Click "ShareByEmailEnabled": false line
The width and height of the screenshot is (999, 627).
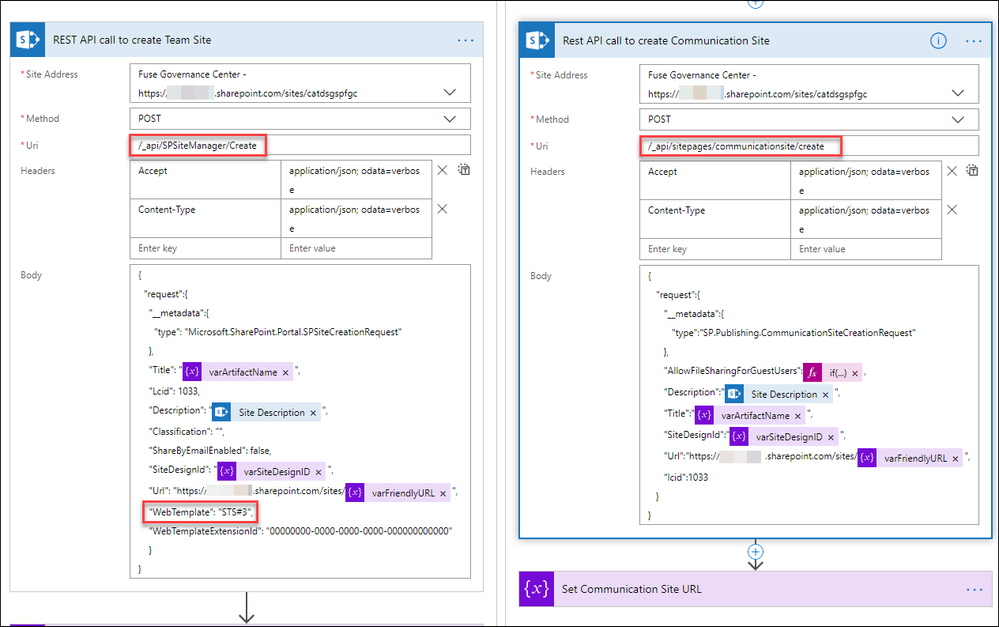(210, 450)
